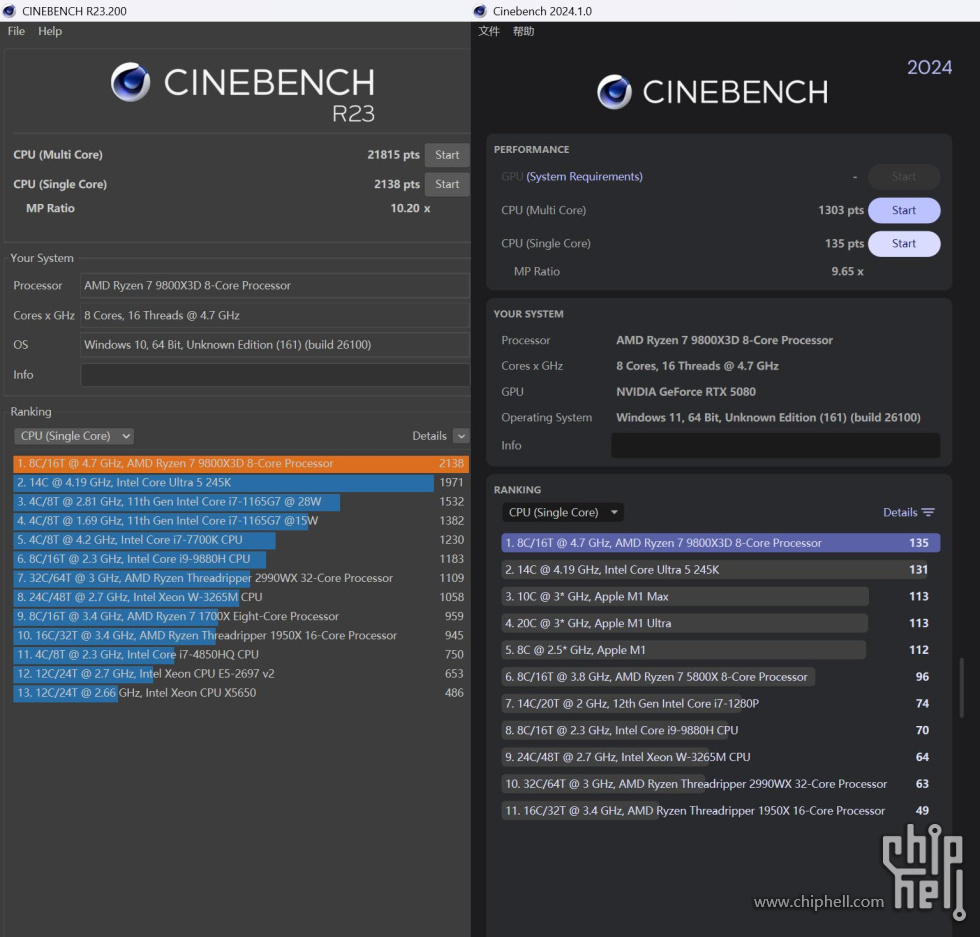Click Cinebench R23 title bar app icon

click(9, 11)
